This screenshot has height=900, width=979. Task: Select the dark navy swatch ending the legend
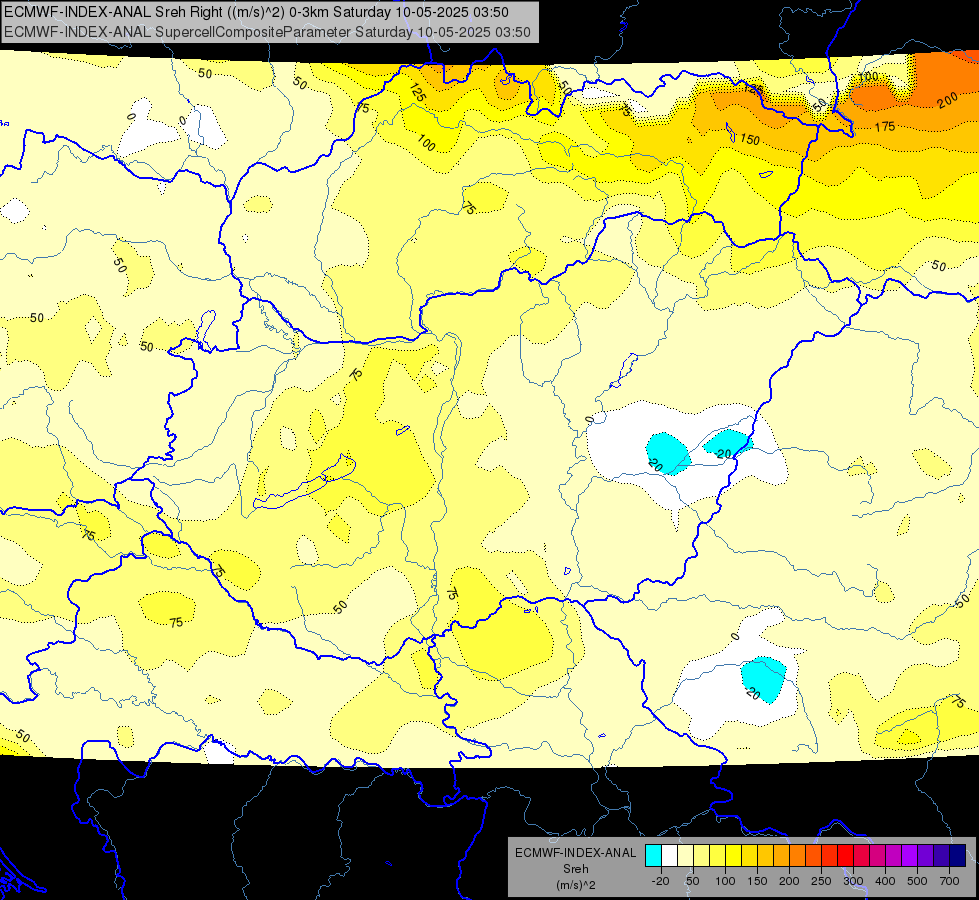click(x=958, y=855)
